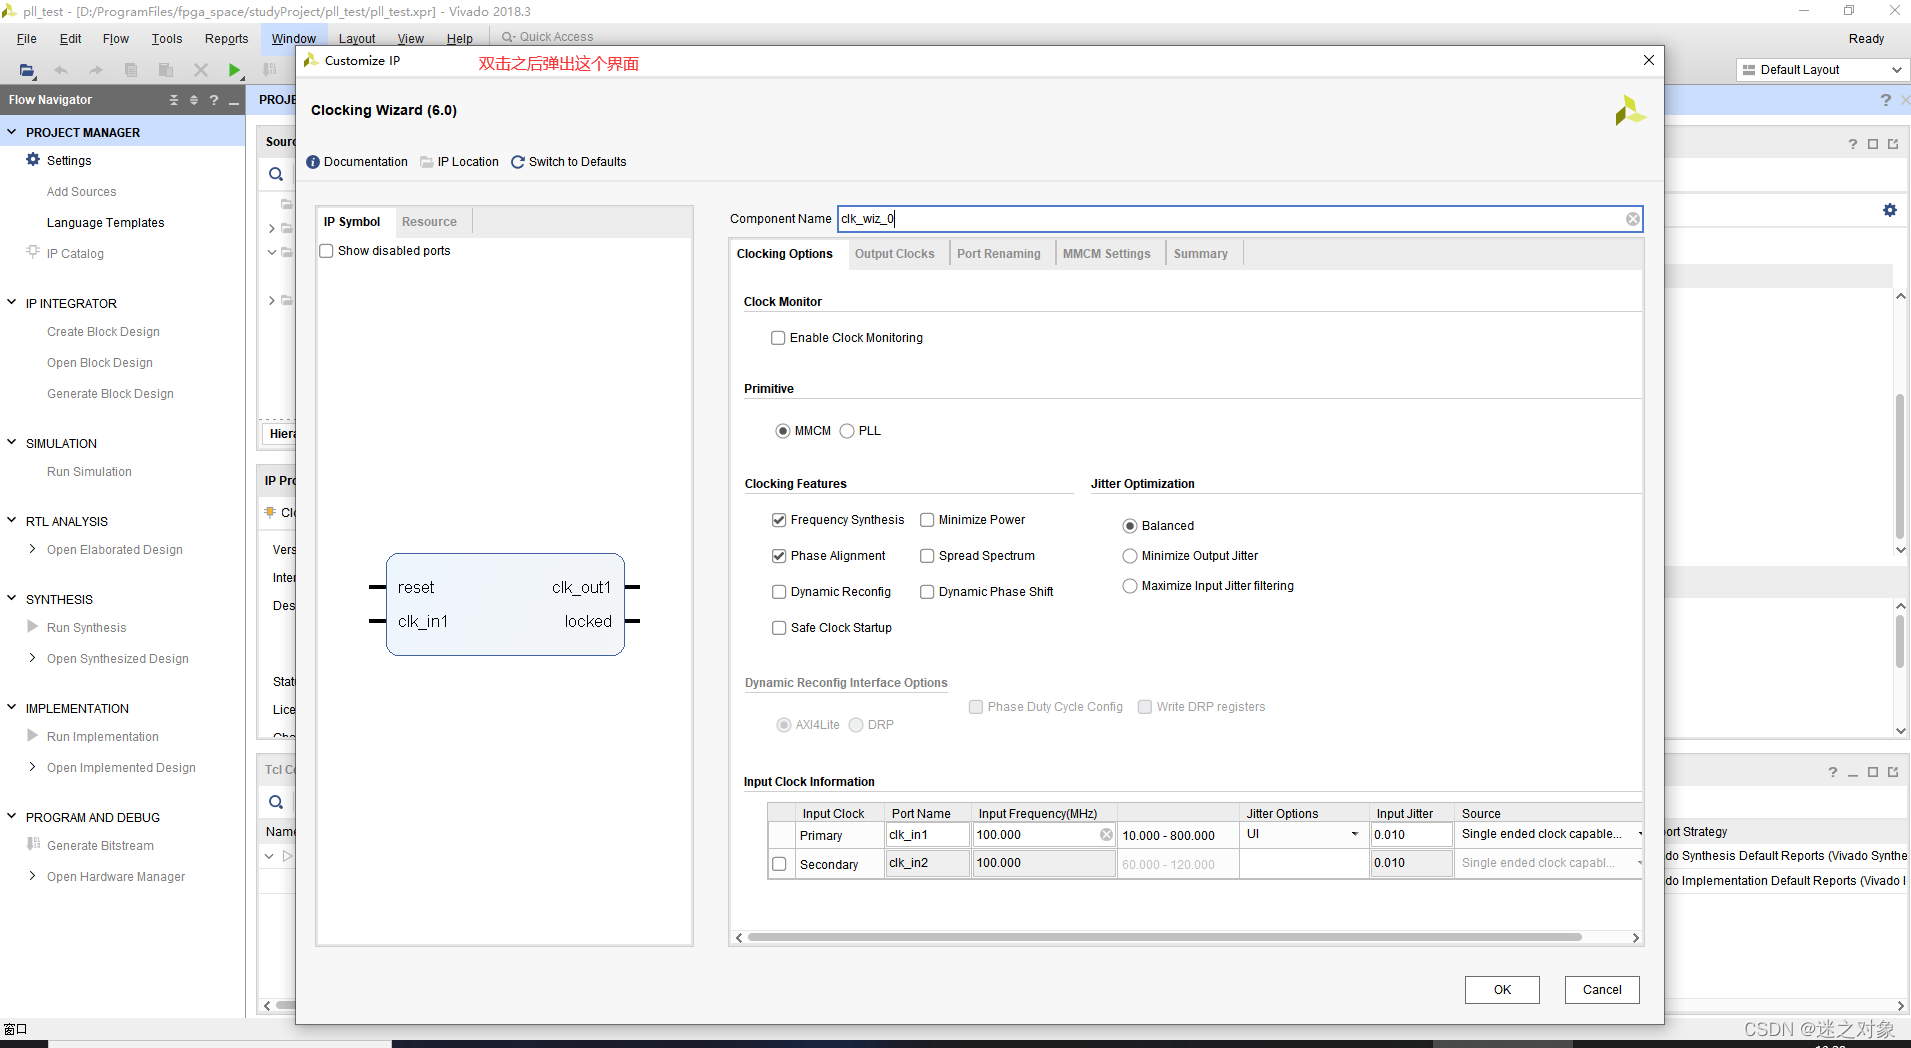Image resolution: width=1911 pixels, height=1048 pixels.
Task: Click Sources panel search magnifier icon
Action: (x=276, y=175)
